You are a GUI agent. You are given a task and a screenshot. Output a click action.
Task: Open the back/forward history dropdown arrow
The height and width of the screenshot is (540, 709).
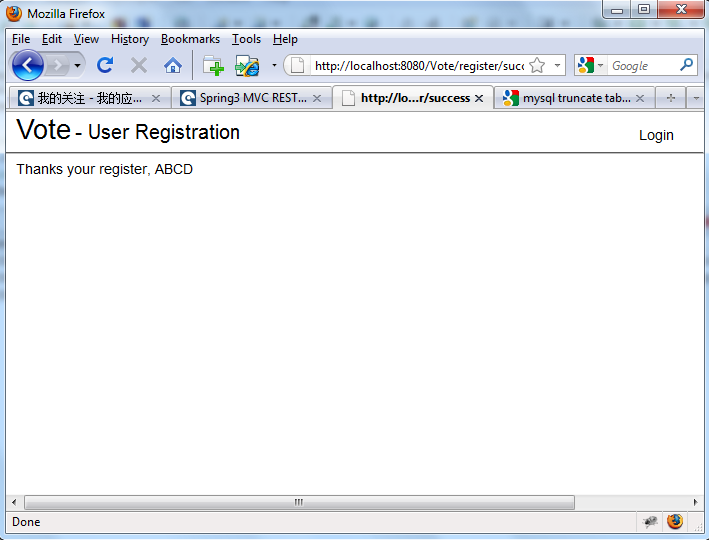tap(78, 66)
